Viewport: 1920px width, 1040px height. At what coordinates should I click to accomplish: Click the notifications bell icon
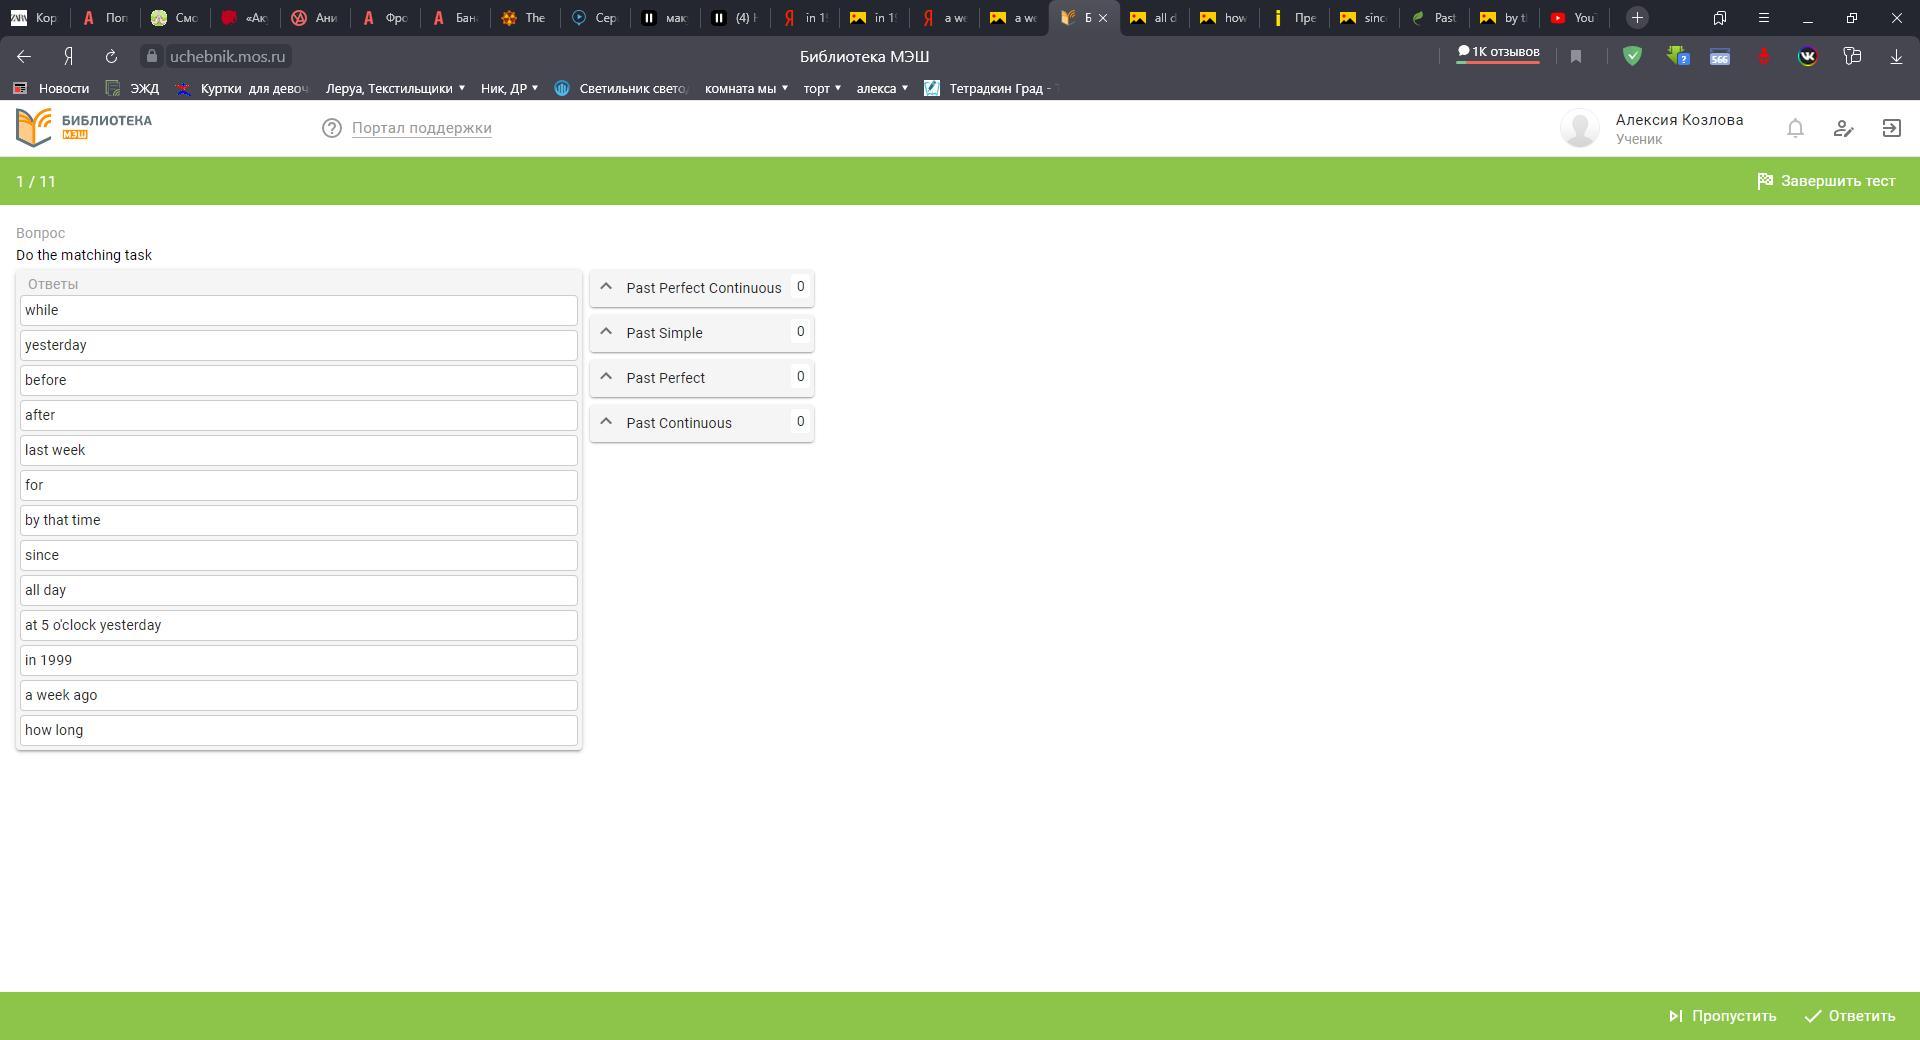point(1795,128)
